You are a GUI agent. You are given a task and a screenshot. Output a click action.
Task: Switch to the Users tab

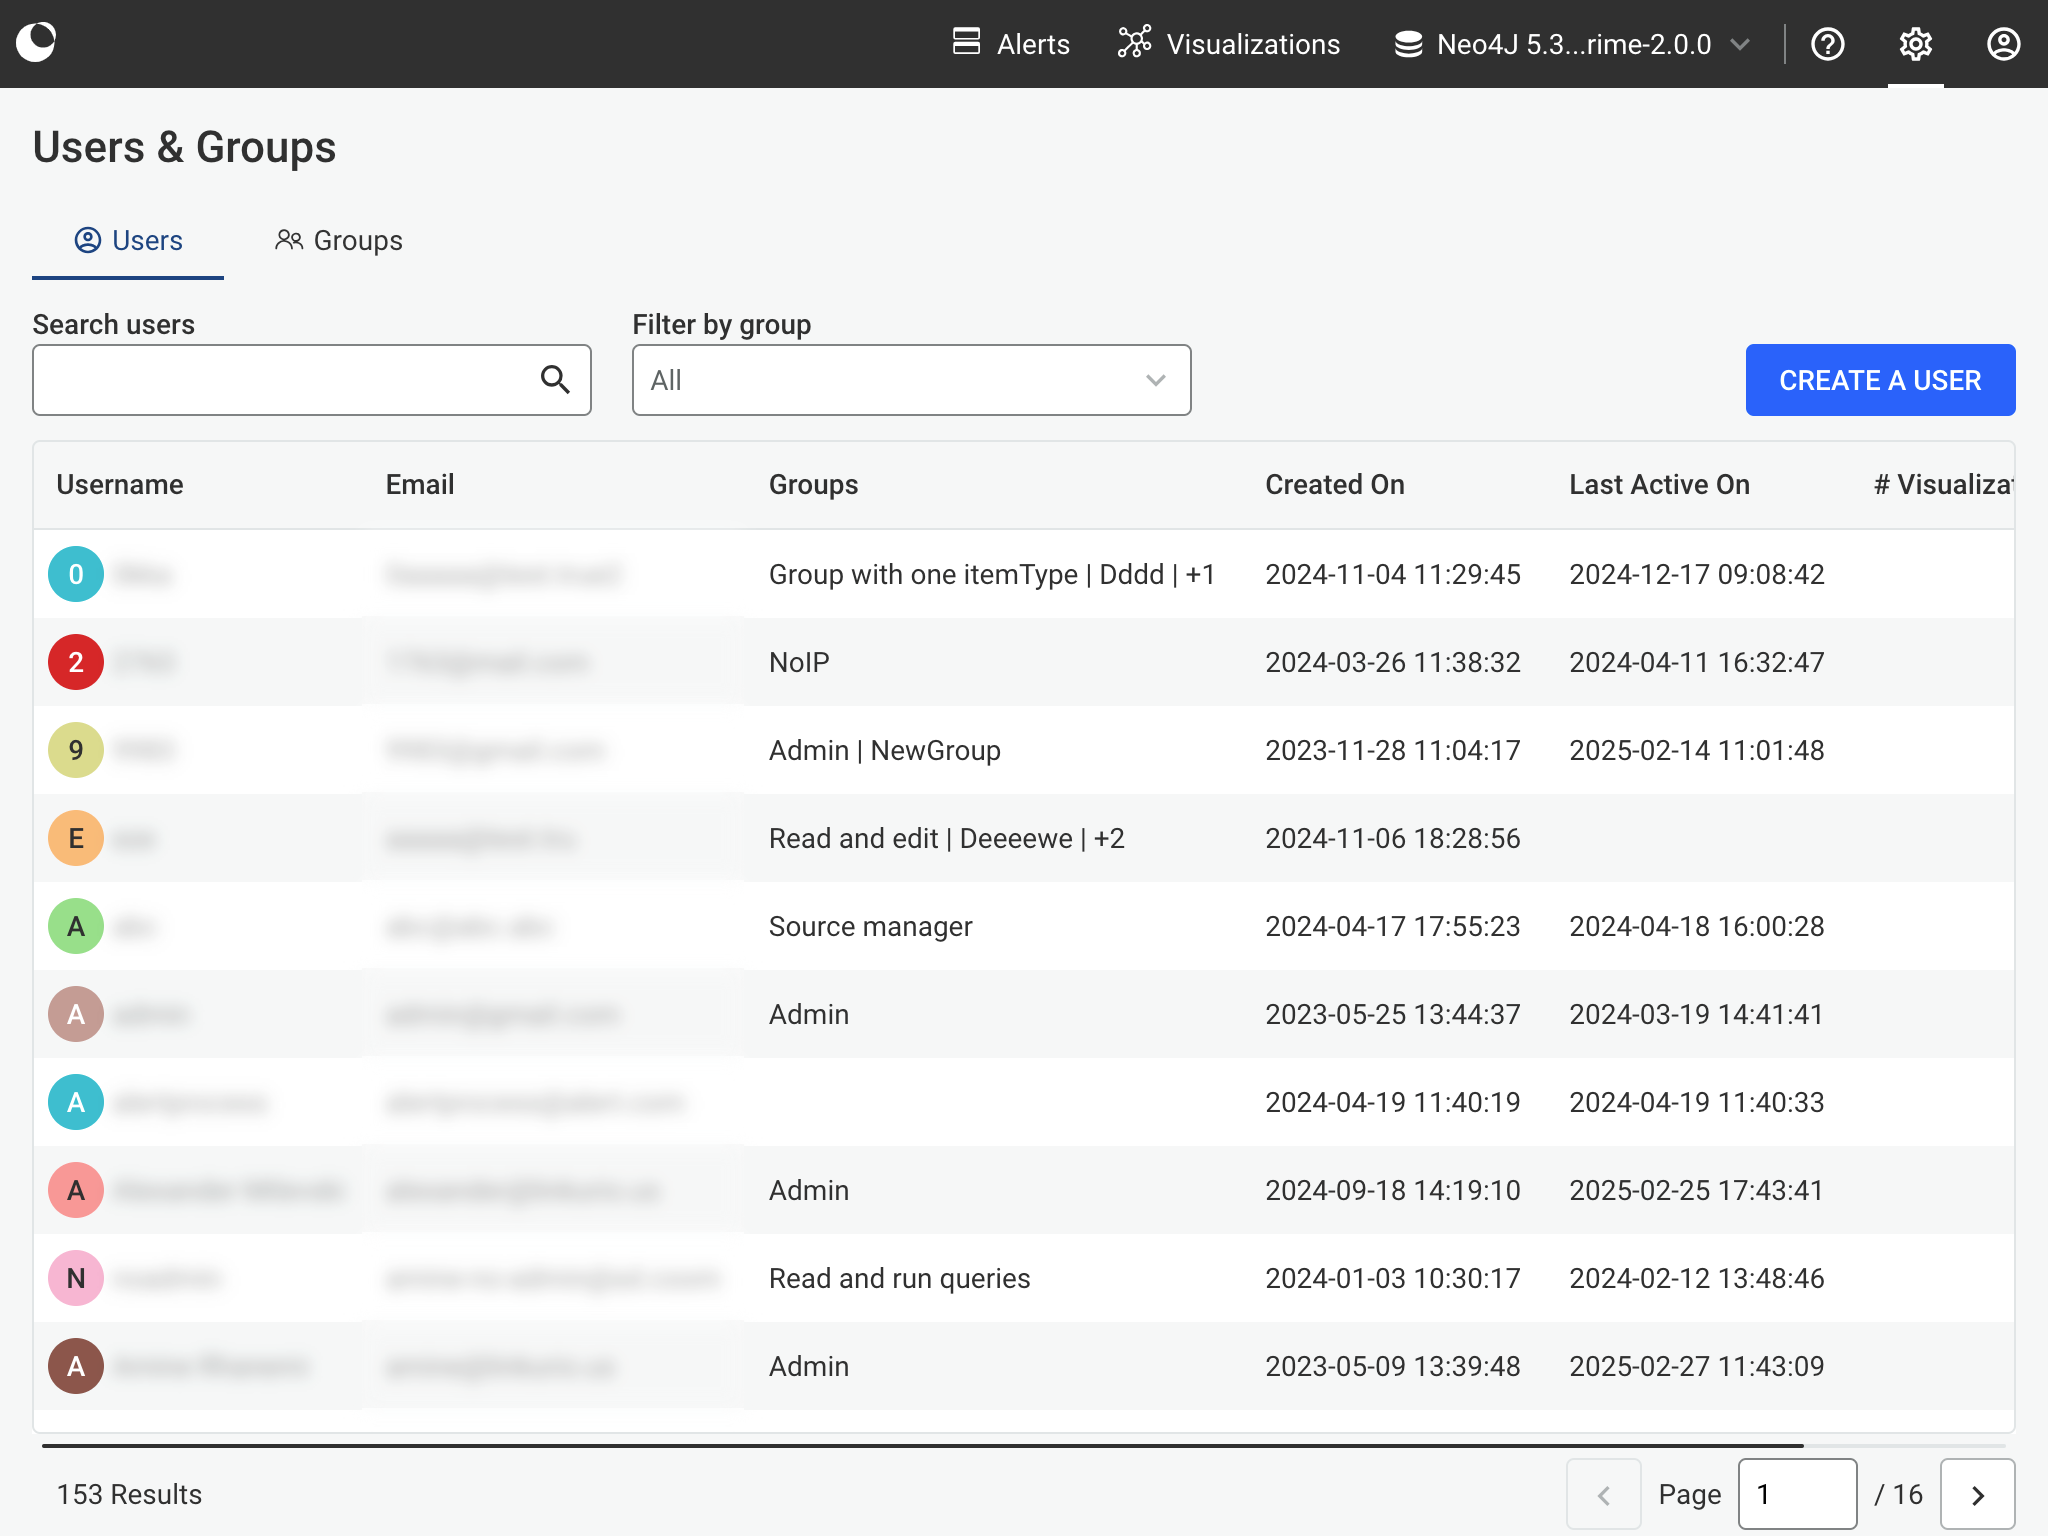click(x=128, y=240)
